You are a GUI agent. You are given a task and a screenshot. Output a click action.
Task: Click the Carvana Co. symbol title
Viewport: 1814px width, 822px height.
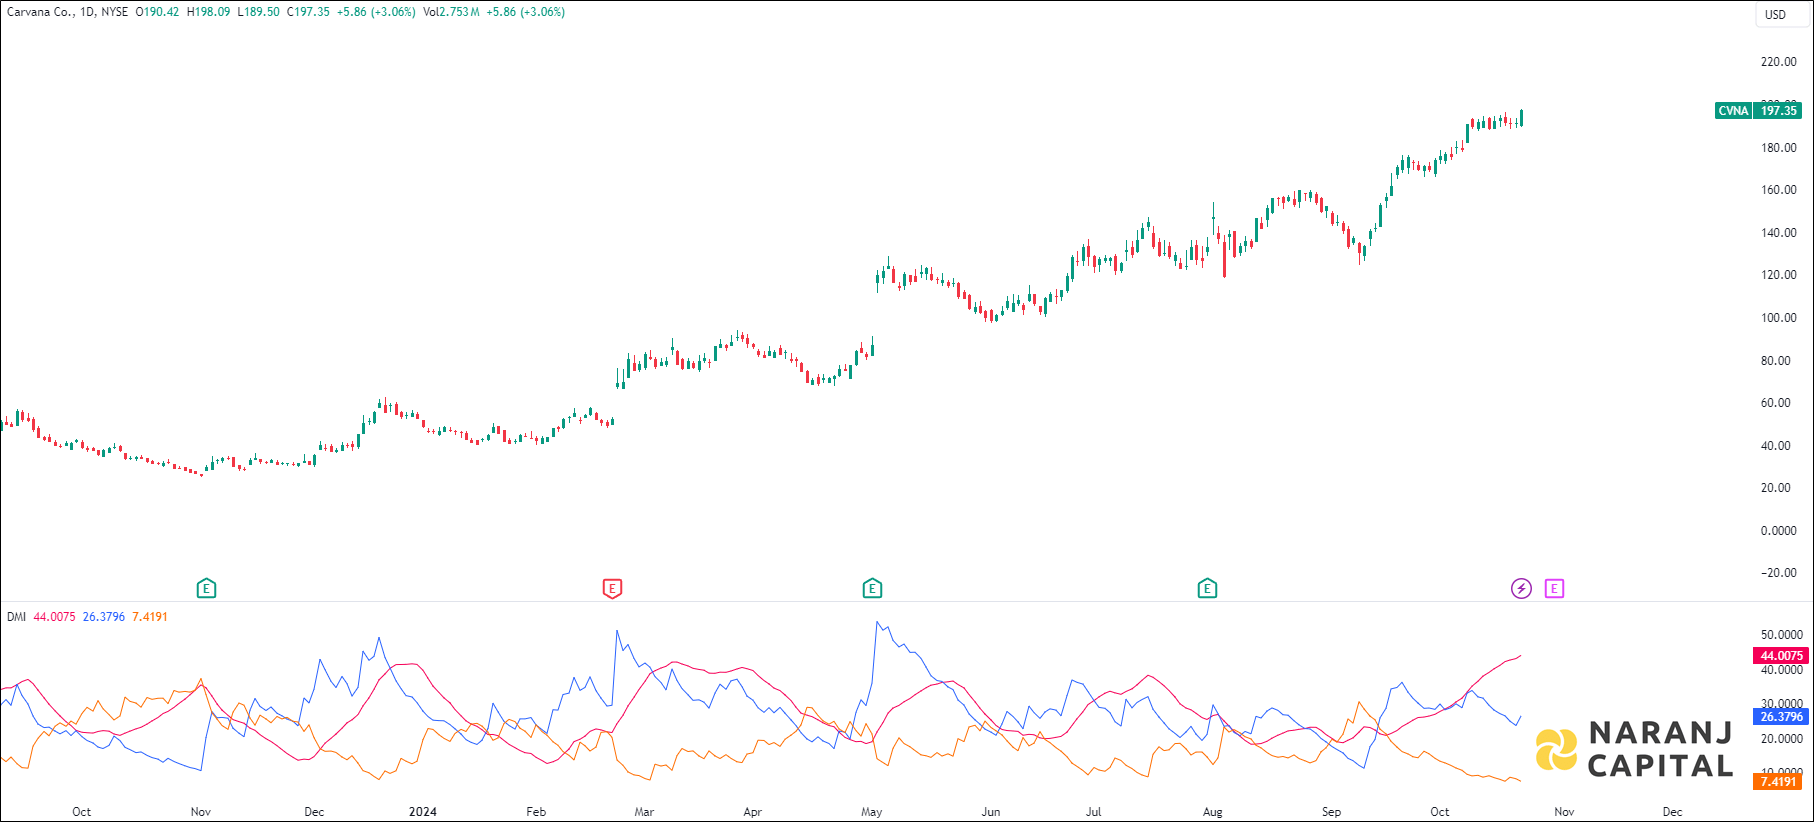pyautogui.click(x=40, y=12)
